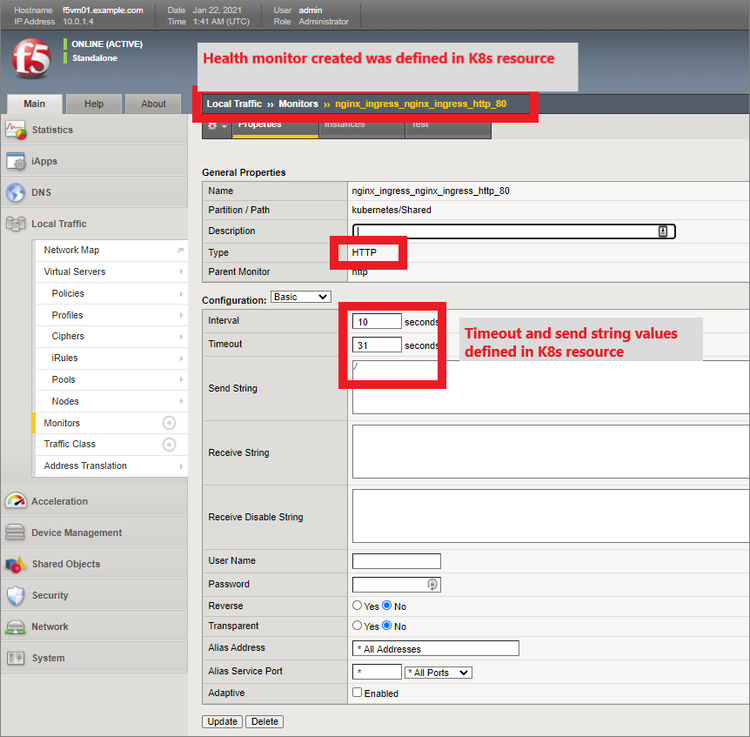Click the Device Management icon
750x737 pixels.
click(x=15, y=532)
